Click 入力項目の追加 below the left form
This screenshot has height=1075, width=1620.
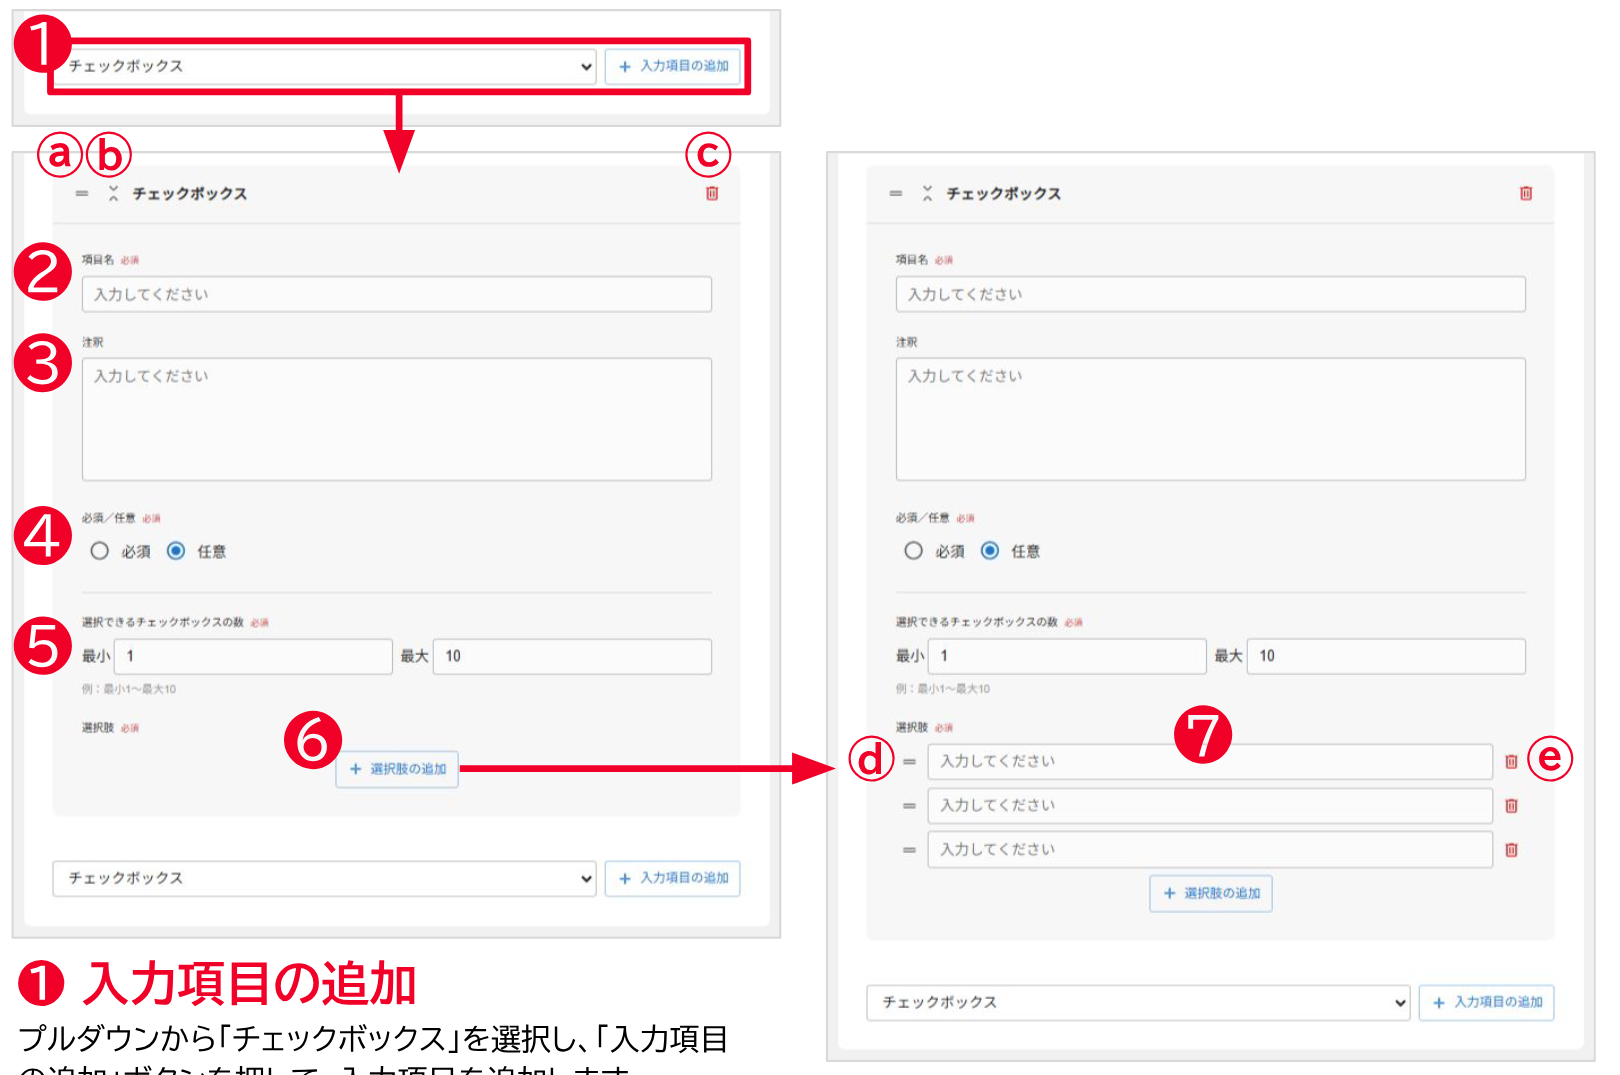coord(673,879)
